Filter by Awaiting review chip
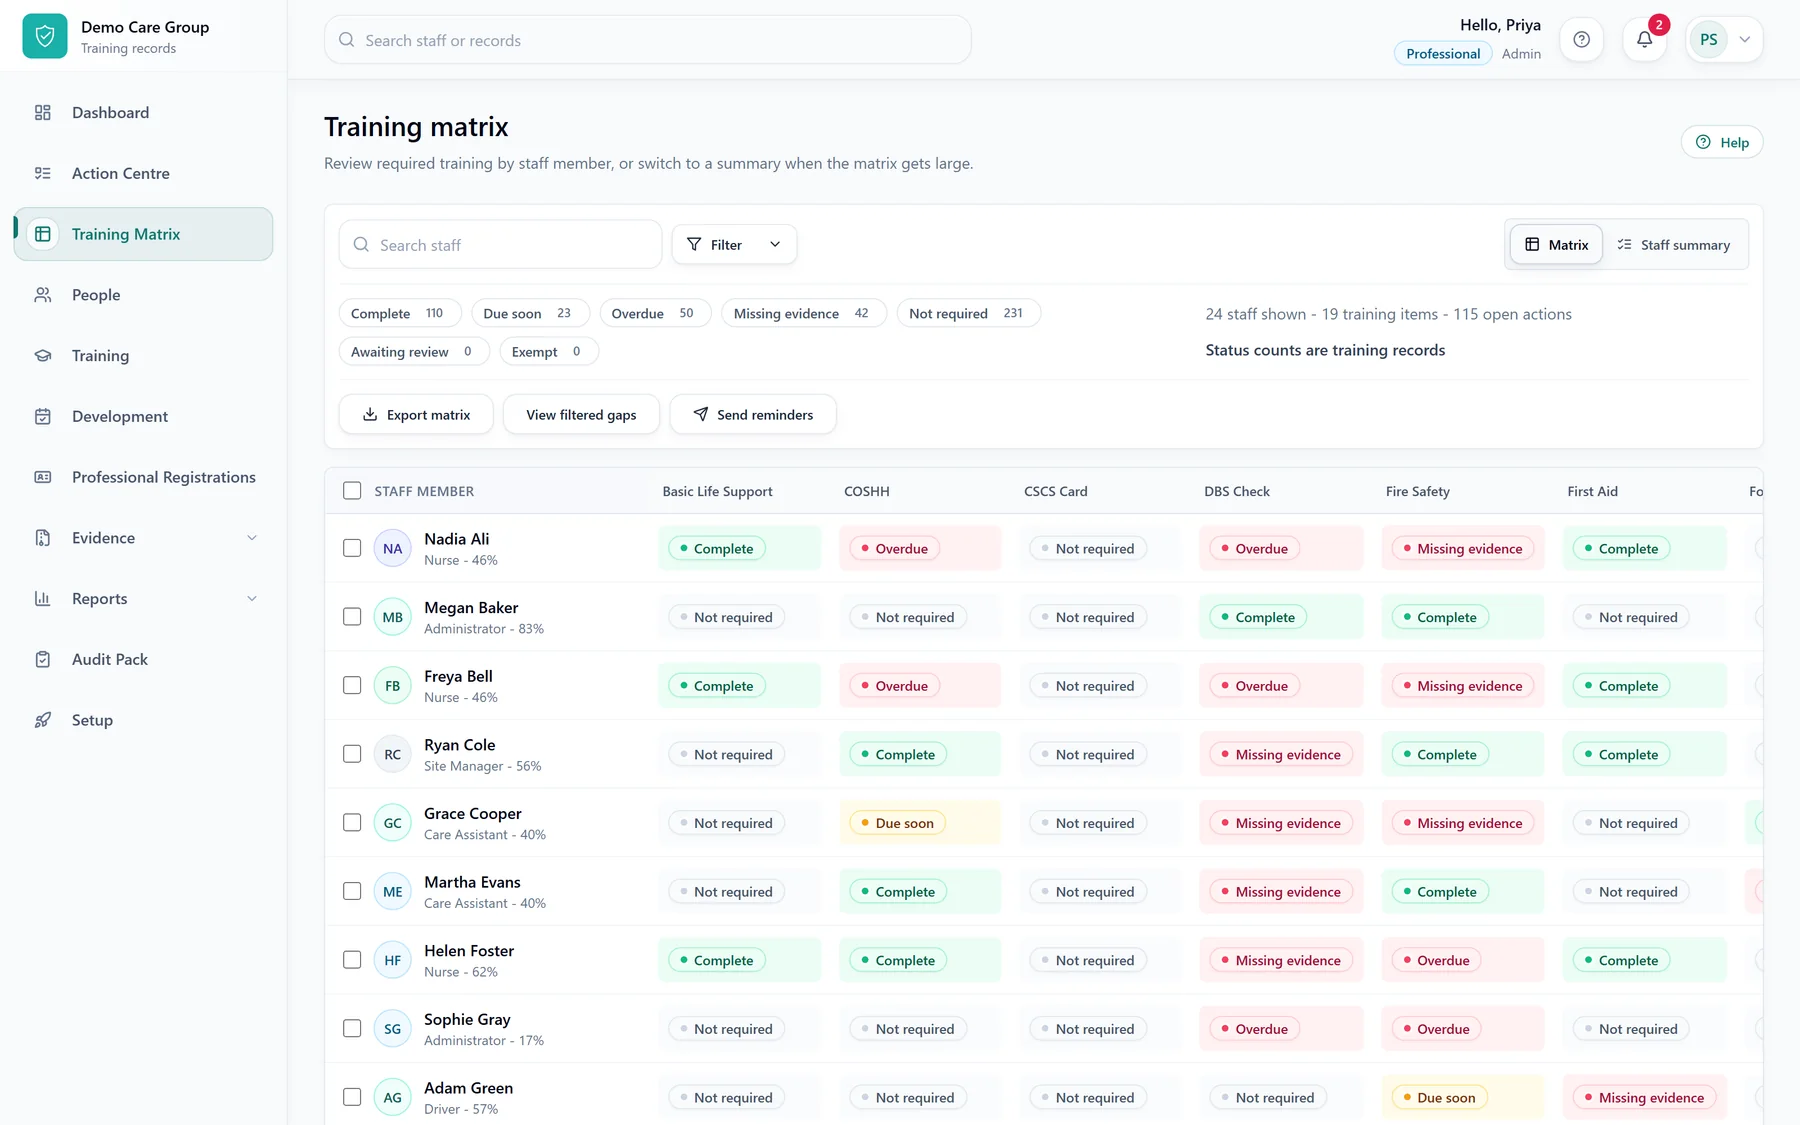Viewport: 1800px width, 1125px height. [x=414, y=351]
